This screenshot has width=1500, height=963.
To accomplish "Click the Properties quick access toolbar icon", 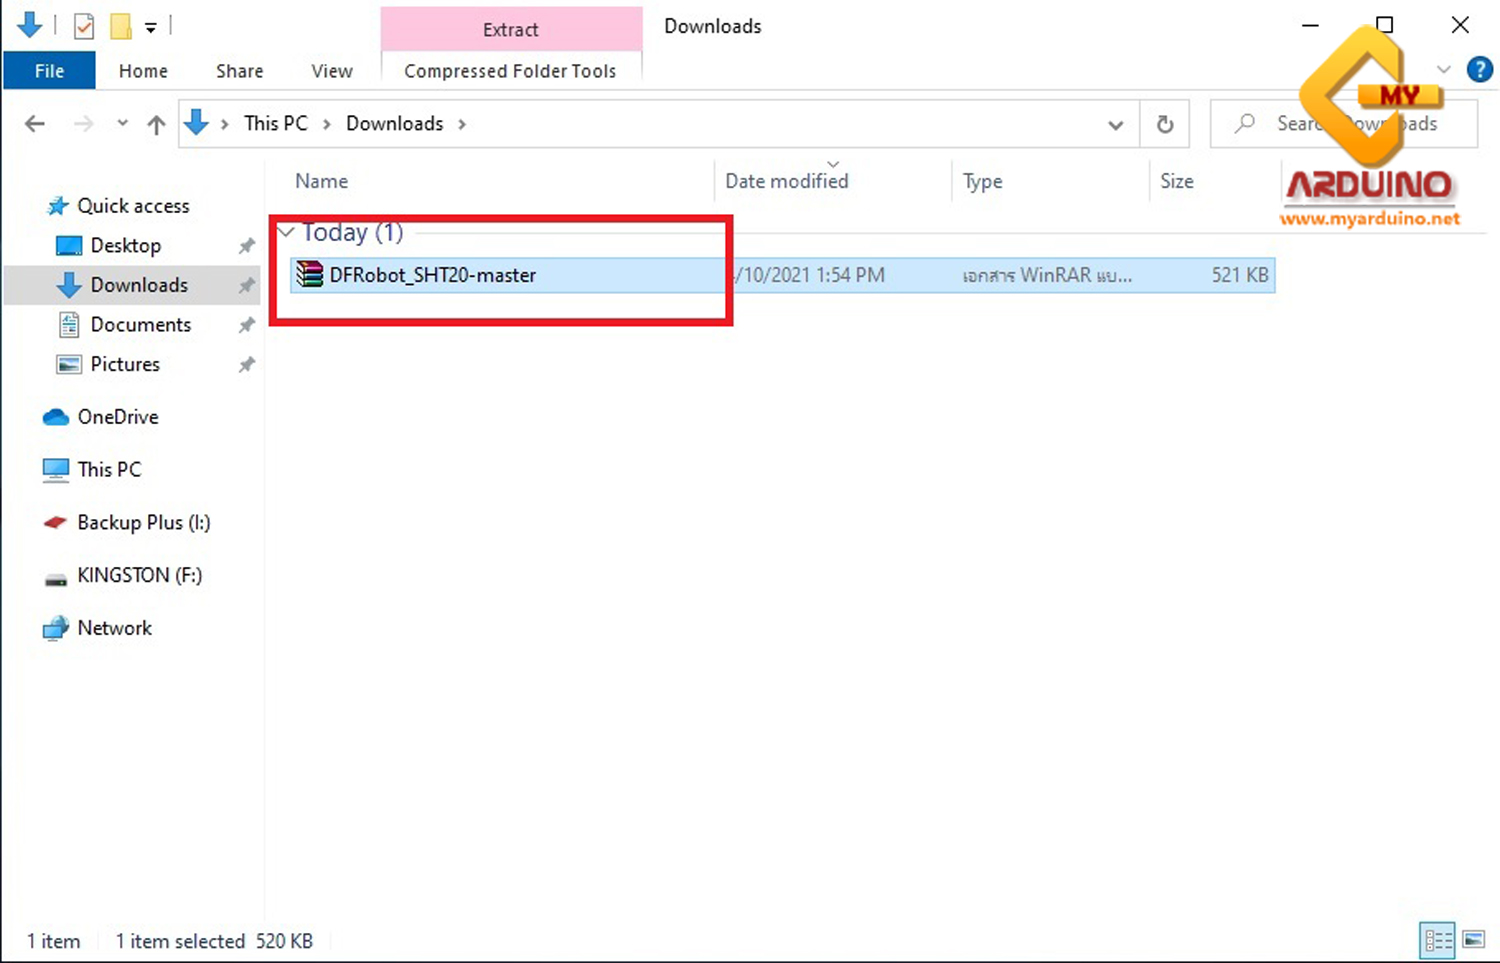I will point(84,26).
